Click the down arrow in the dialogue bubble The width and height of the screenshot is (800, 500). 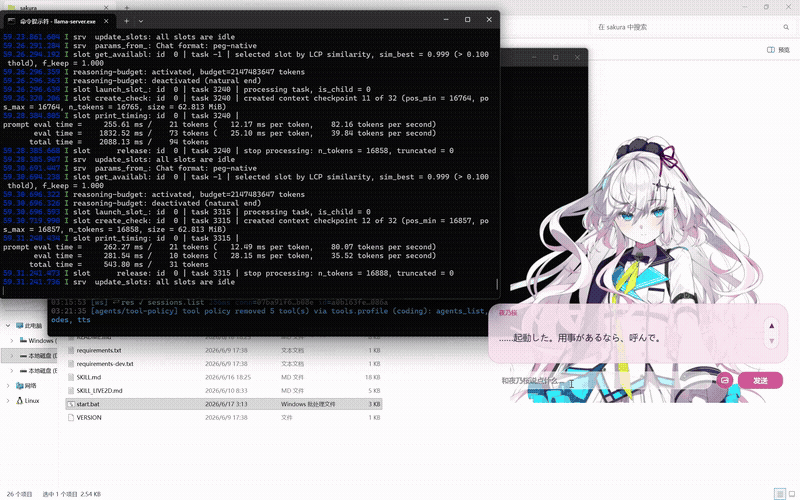[771, 341]
